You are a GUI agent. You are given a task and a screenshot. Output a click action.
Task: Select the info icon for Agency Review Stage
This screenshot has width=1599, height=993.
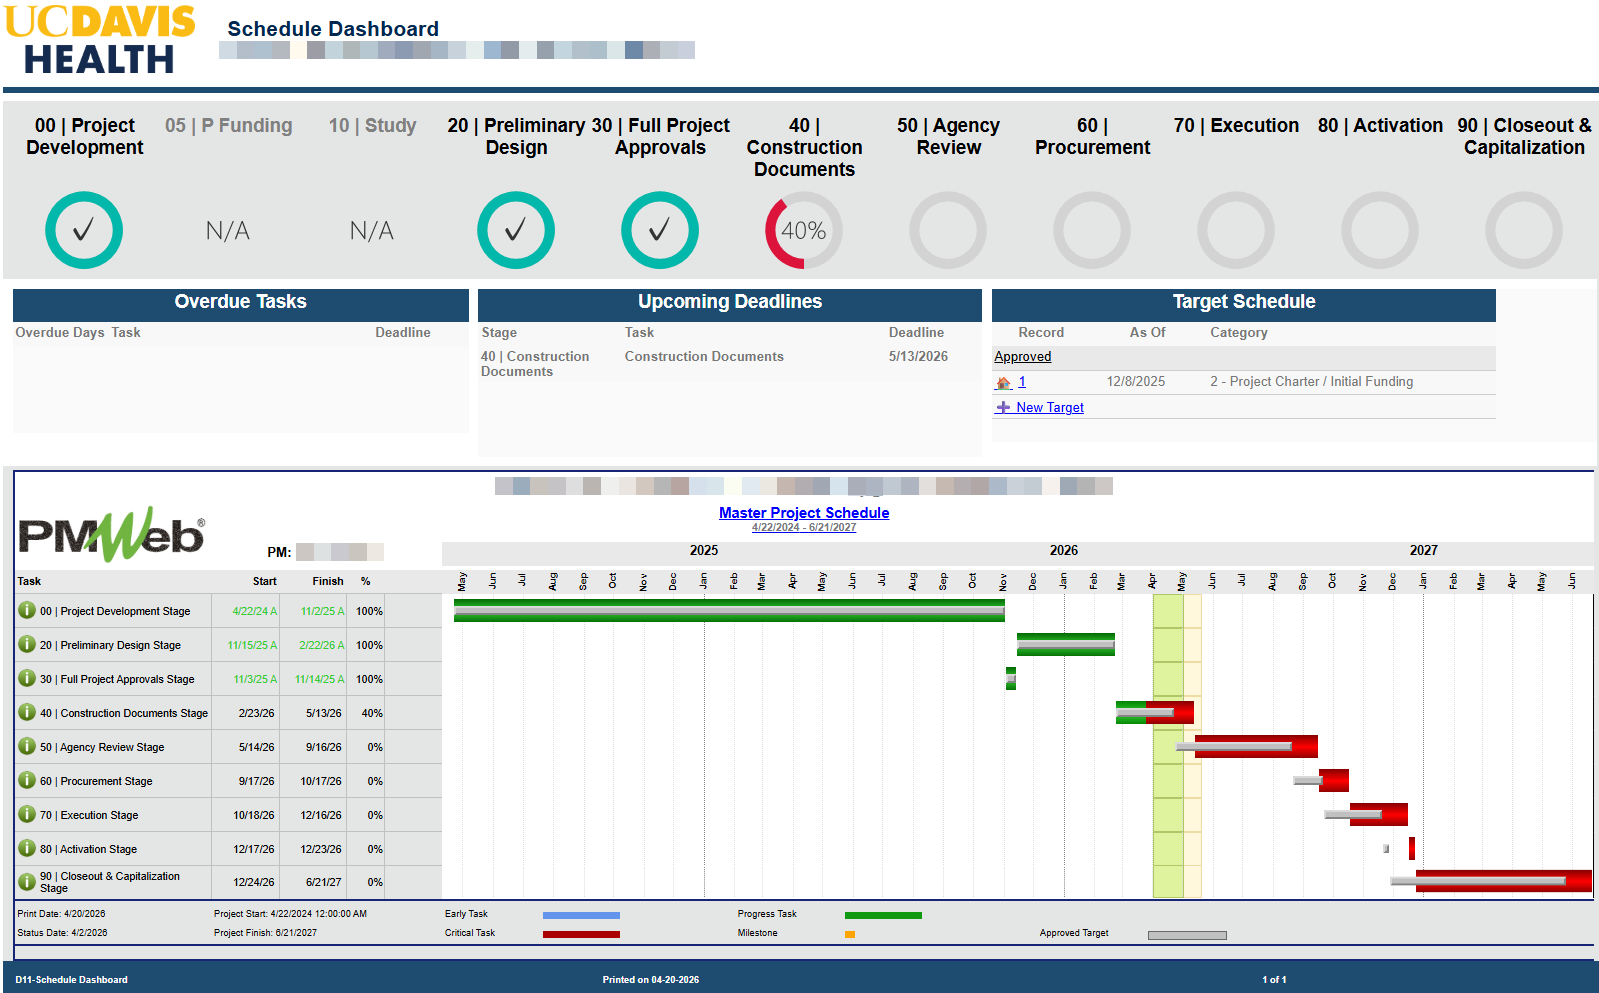pos(27,746)
